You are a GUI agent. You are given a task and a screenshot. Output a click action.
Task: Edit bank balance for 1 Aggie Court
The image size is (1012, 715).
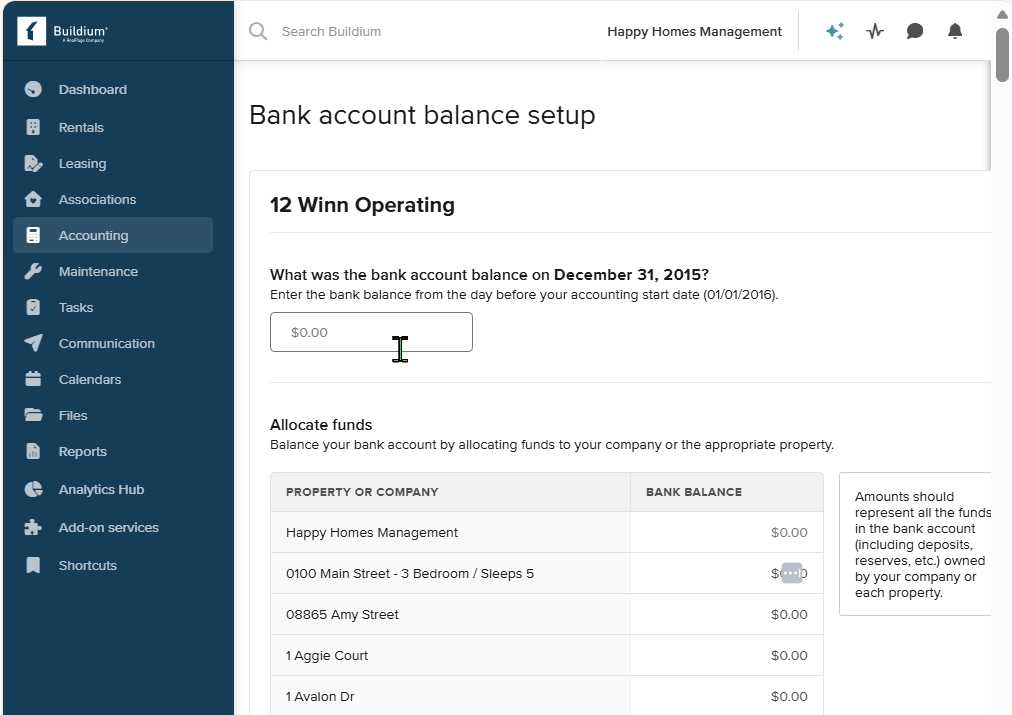[x=727, y=655]
